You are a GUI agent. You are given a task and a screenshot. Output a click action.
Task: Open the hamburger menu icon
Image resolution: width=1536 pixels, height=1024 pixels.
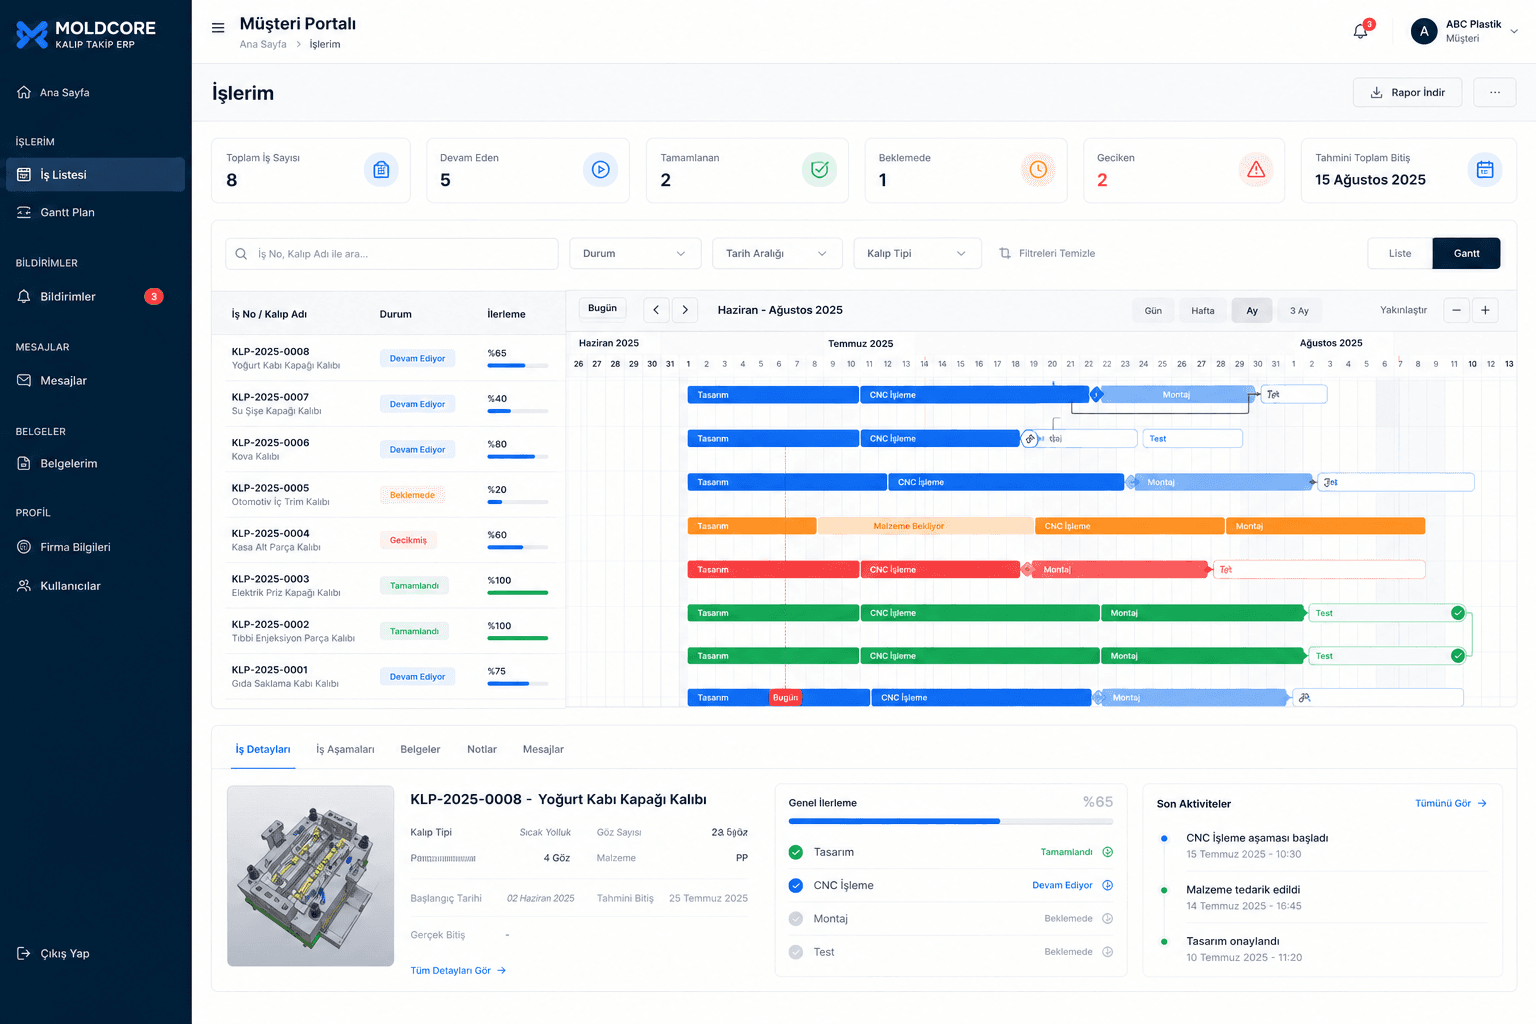click(x=218, y=28)
